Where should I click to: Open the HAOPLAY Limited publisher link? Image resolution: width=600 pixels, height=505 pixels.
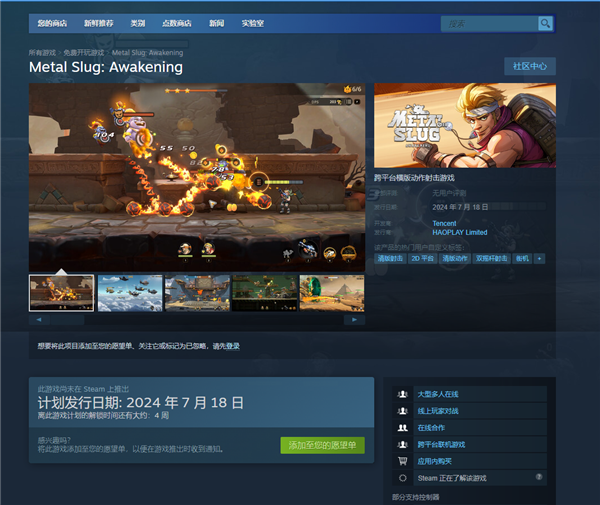click(460, 232)
